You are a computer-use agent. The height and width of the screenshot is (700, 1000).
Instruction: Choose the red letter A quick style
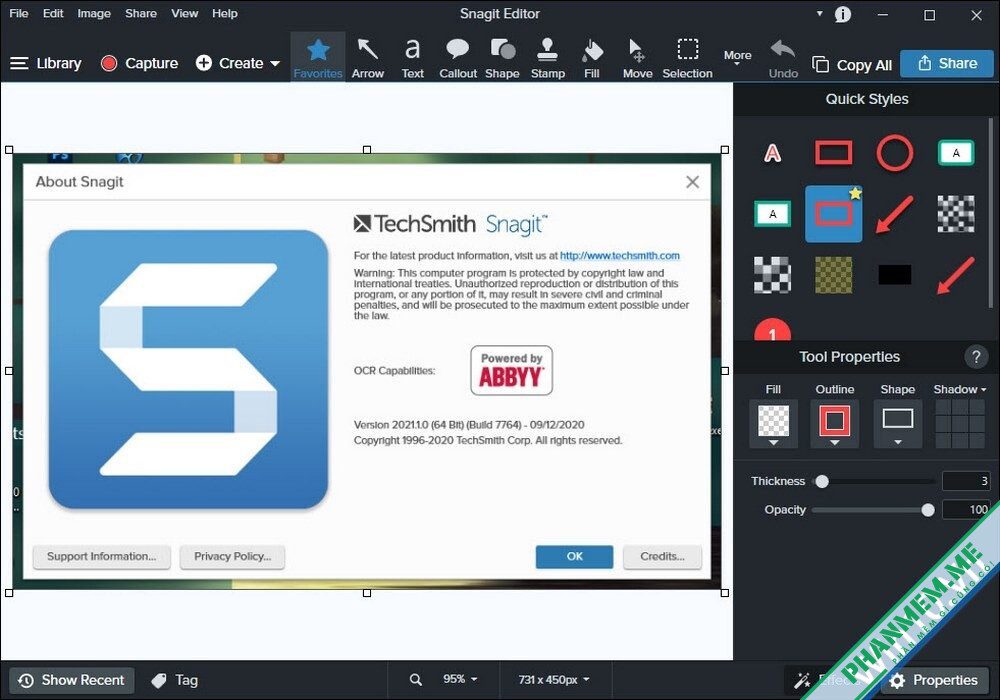click(x=772, y=153)
